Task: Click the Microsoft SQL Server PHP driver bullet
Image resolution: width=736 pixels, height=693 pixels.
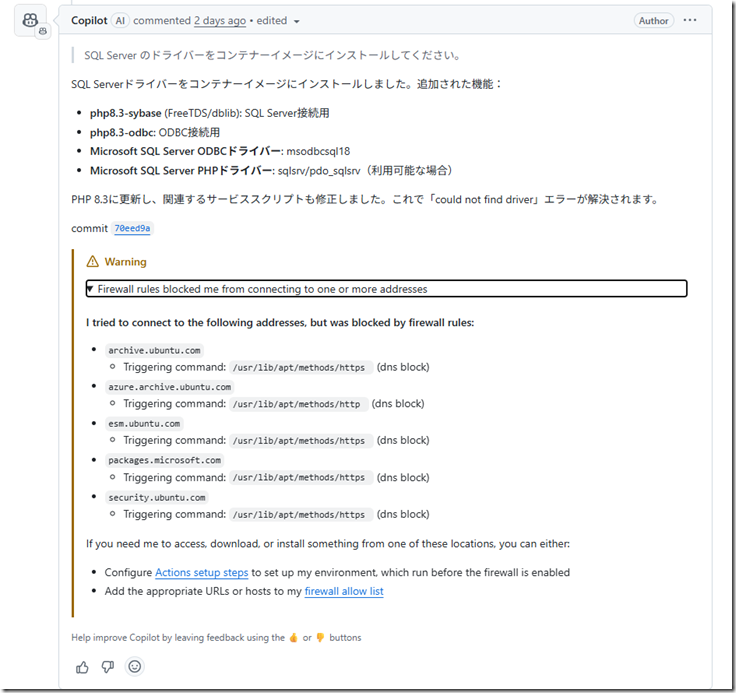Action: 271,170
